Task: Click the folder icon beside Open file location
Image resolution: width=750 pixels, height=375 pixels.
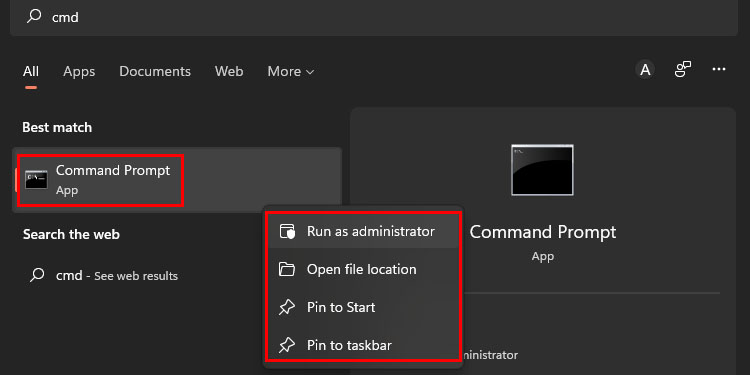Action: (287, 269)
